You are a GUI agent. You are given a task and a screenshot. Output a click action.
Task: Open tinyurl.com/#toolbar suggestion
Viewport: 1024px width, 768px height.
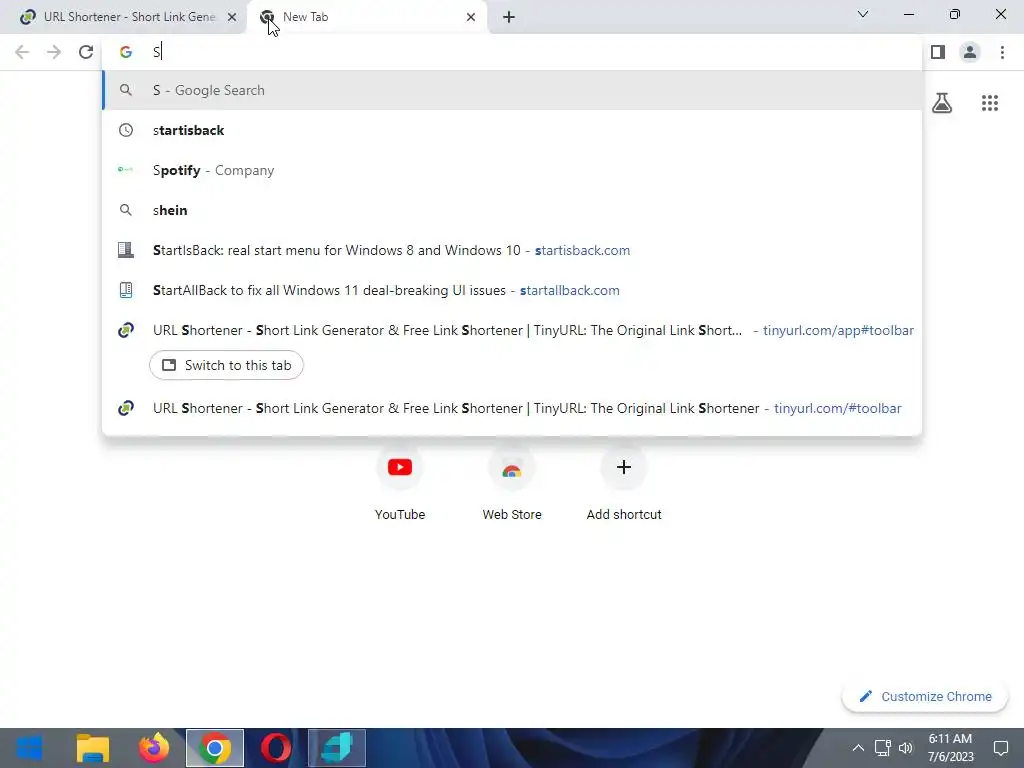click(512, 408)
